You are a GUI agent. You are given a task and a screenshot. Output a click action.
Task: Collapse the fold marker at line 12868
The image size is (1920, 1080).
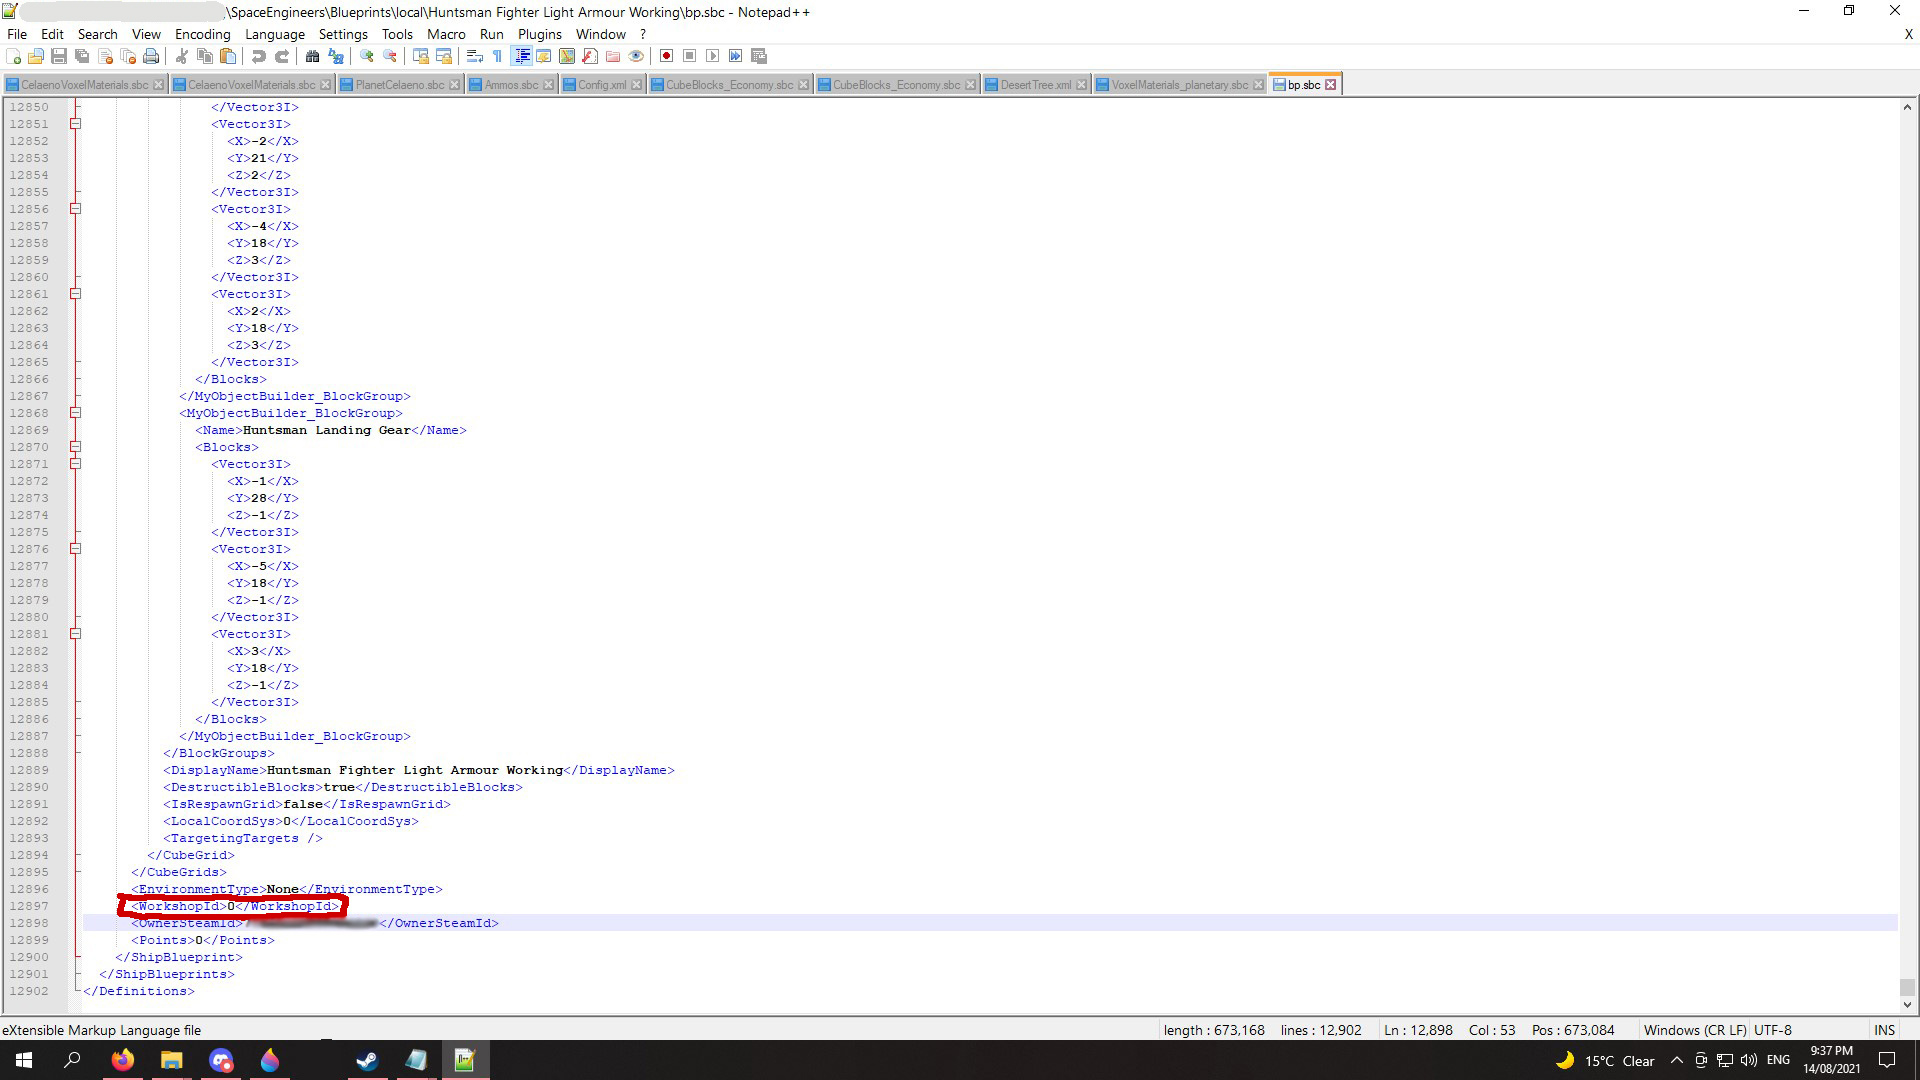[x=75, y=413]
